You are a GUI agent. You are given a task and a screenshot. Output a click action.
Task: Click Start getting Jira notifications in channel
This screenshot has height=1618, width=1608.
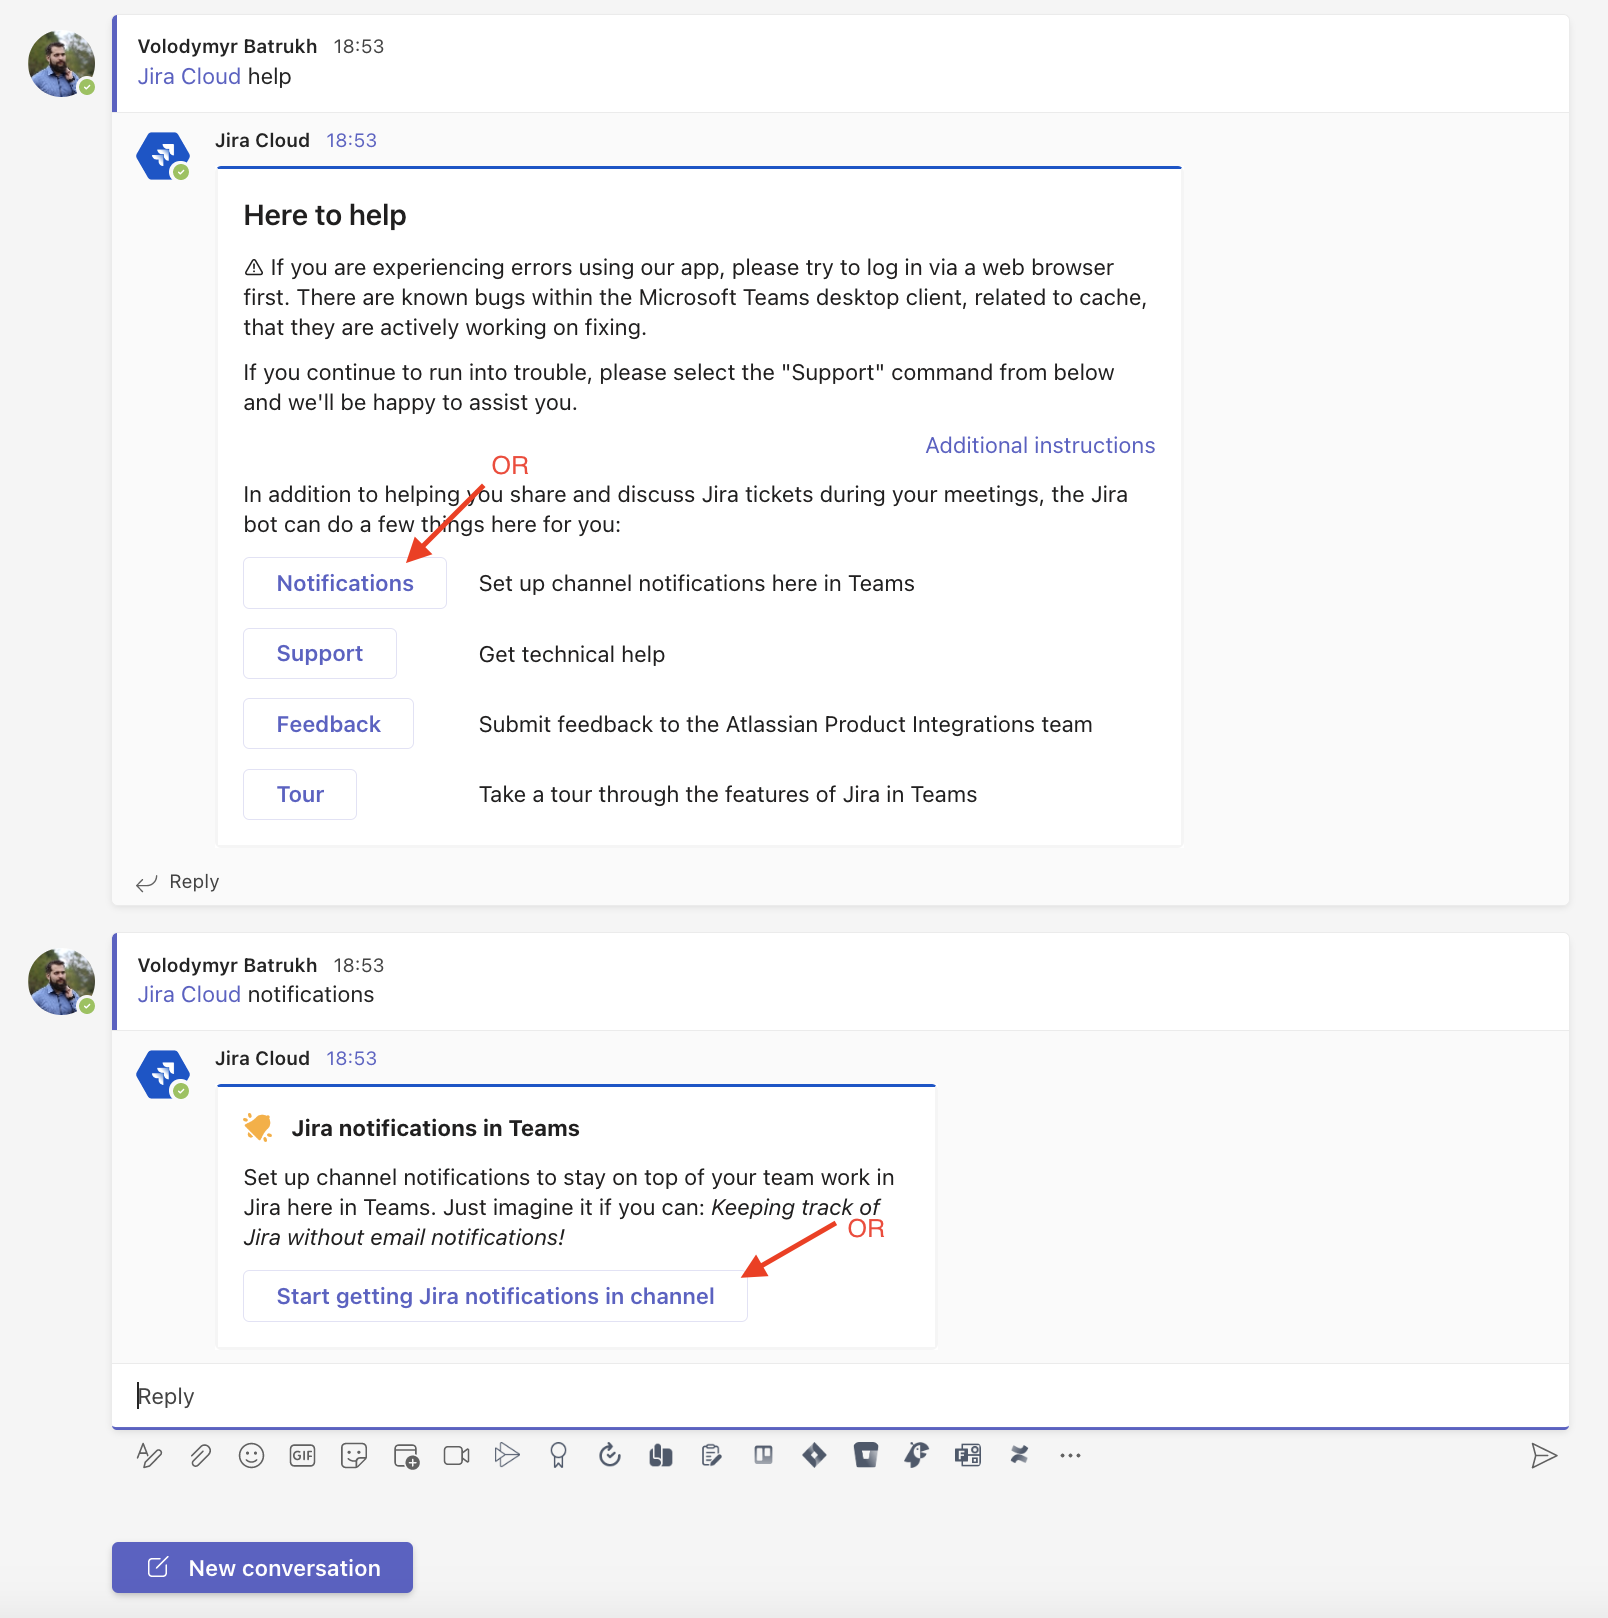[495, 1295]
